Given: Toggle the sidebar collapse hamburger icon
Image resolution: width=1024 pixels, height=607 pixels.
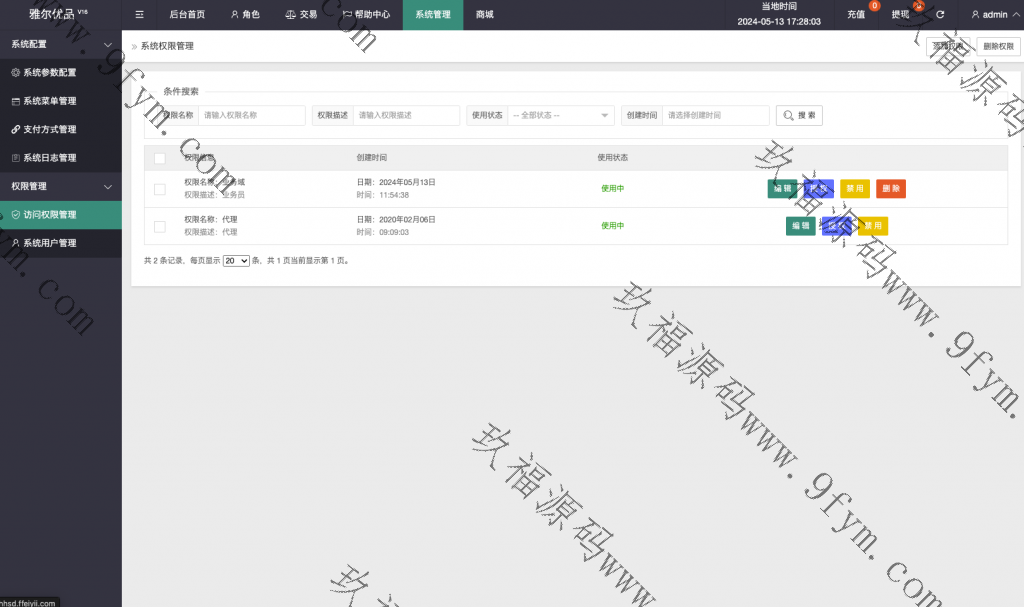Looking at the screenshot, I should [x=139, y=15].
